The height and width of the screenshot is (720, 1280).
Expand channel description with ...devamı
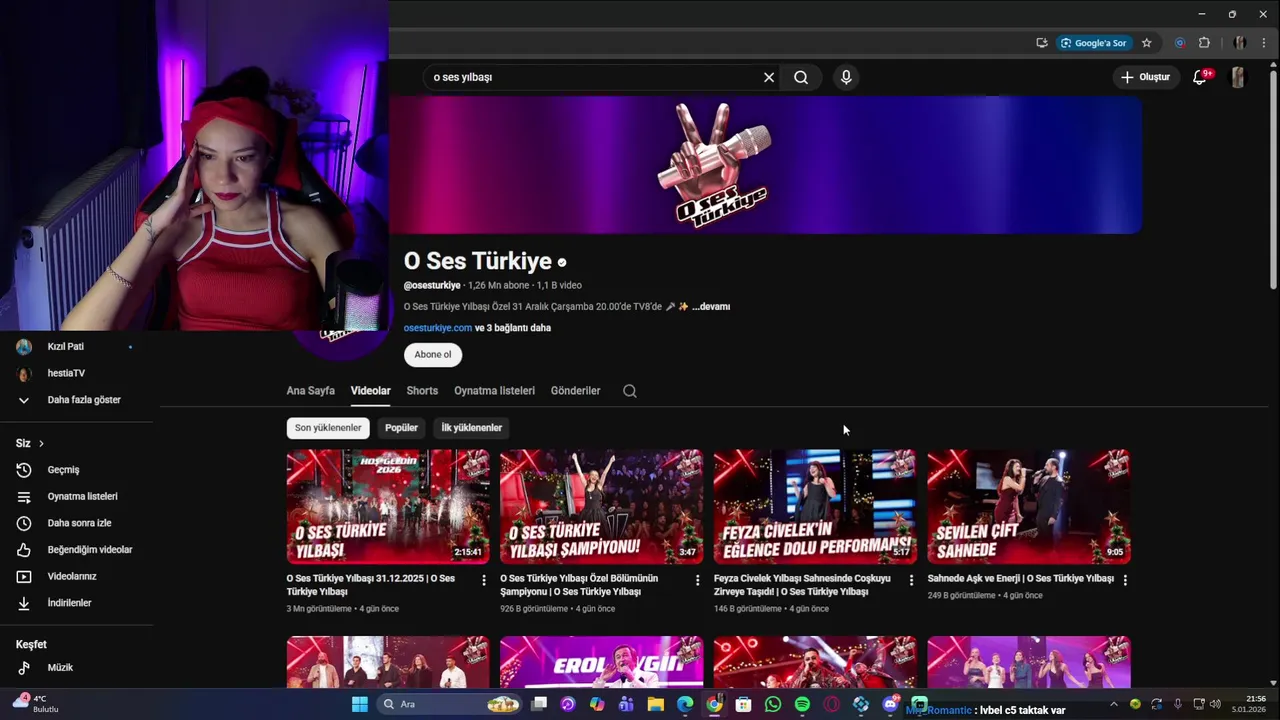[711, 307]
